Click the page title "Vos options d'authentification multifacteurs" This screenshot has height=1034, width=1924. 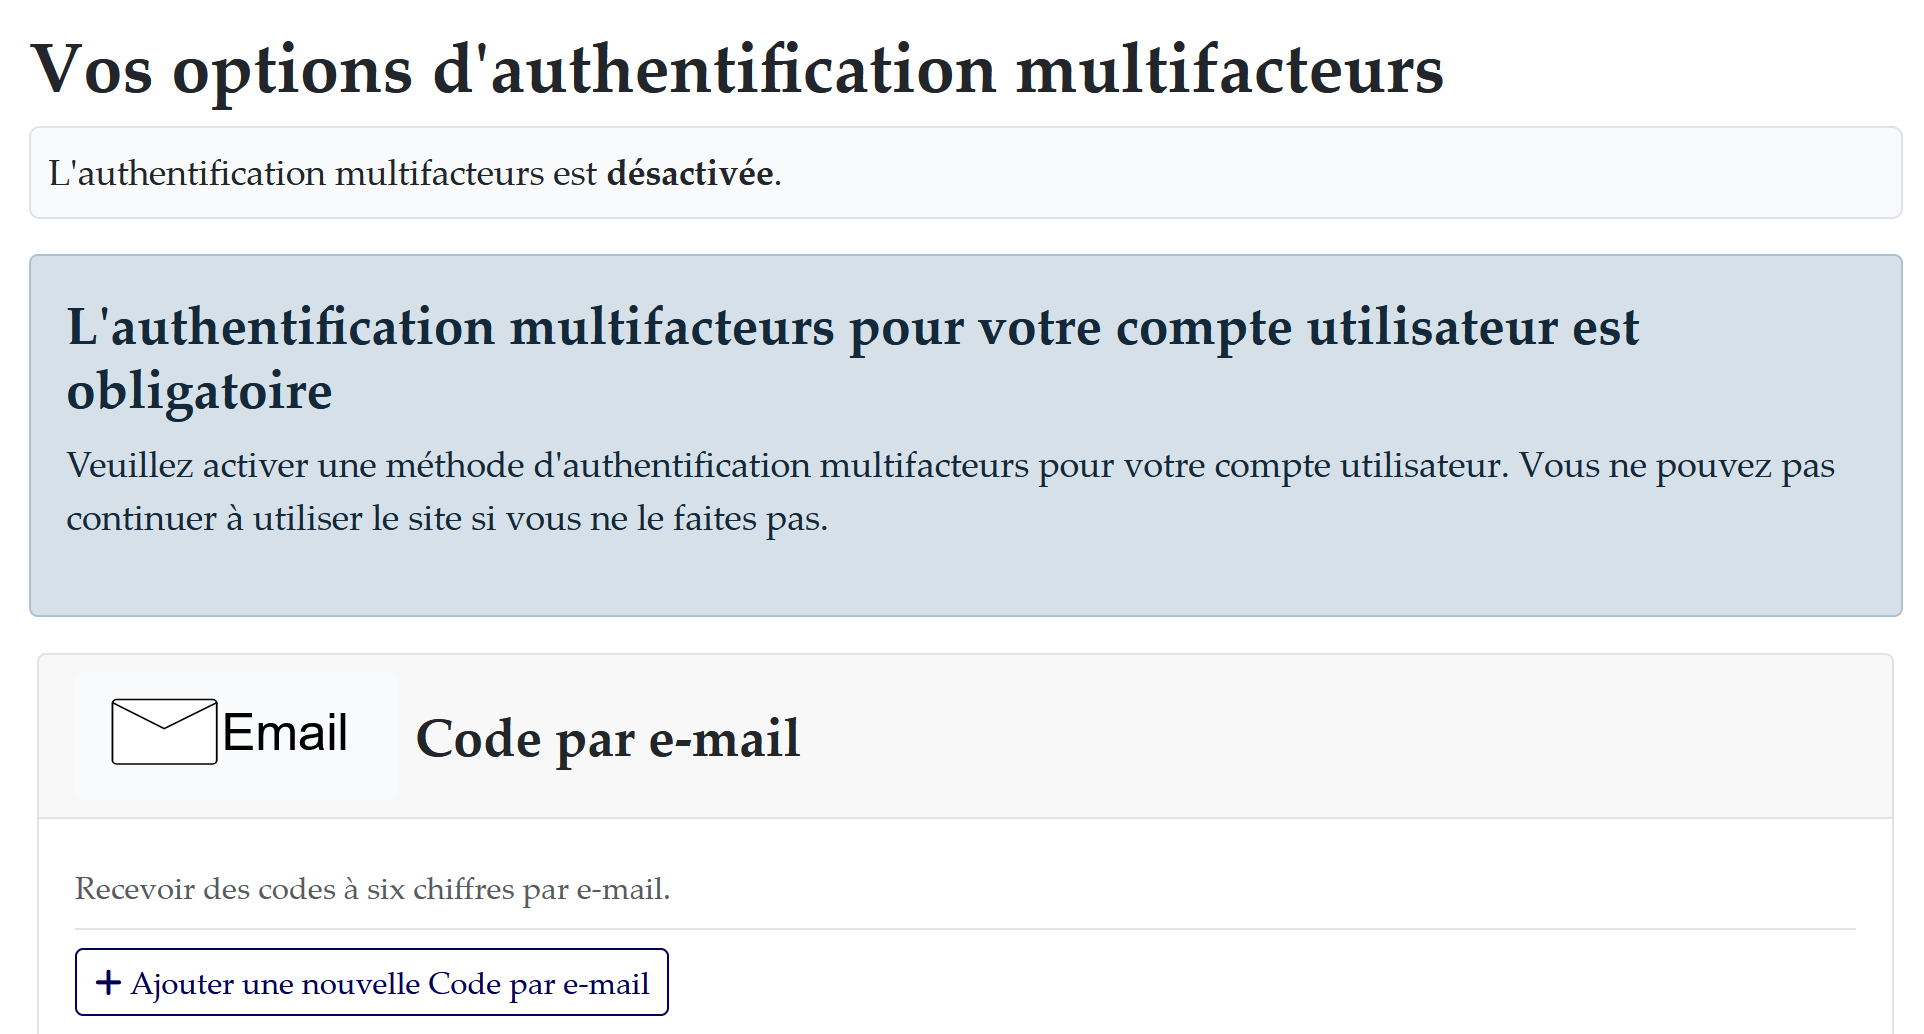click(x=737, y=70)
